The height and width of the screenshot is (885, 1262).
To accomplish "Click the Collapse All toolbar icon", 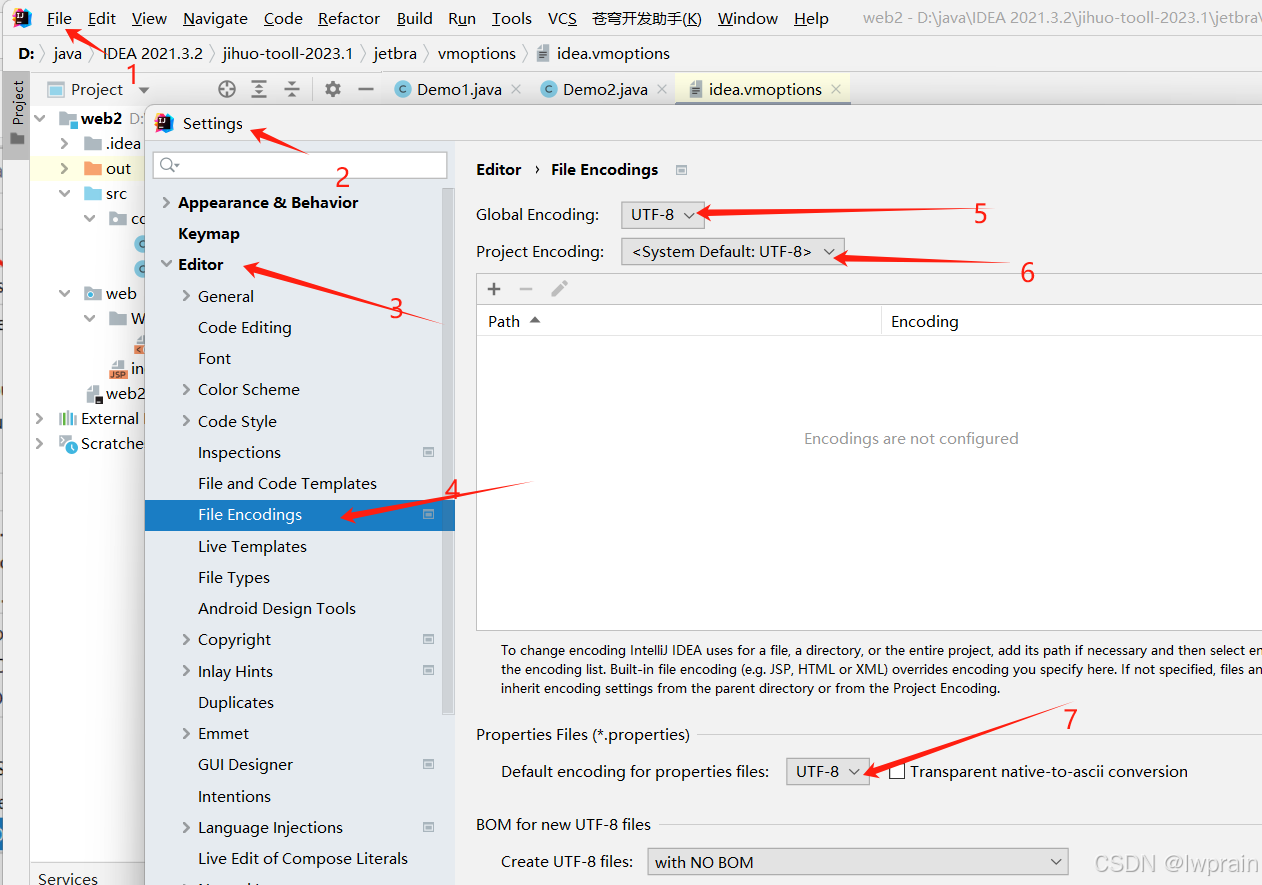I will pyautogui.click(x=292, y=89).
